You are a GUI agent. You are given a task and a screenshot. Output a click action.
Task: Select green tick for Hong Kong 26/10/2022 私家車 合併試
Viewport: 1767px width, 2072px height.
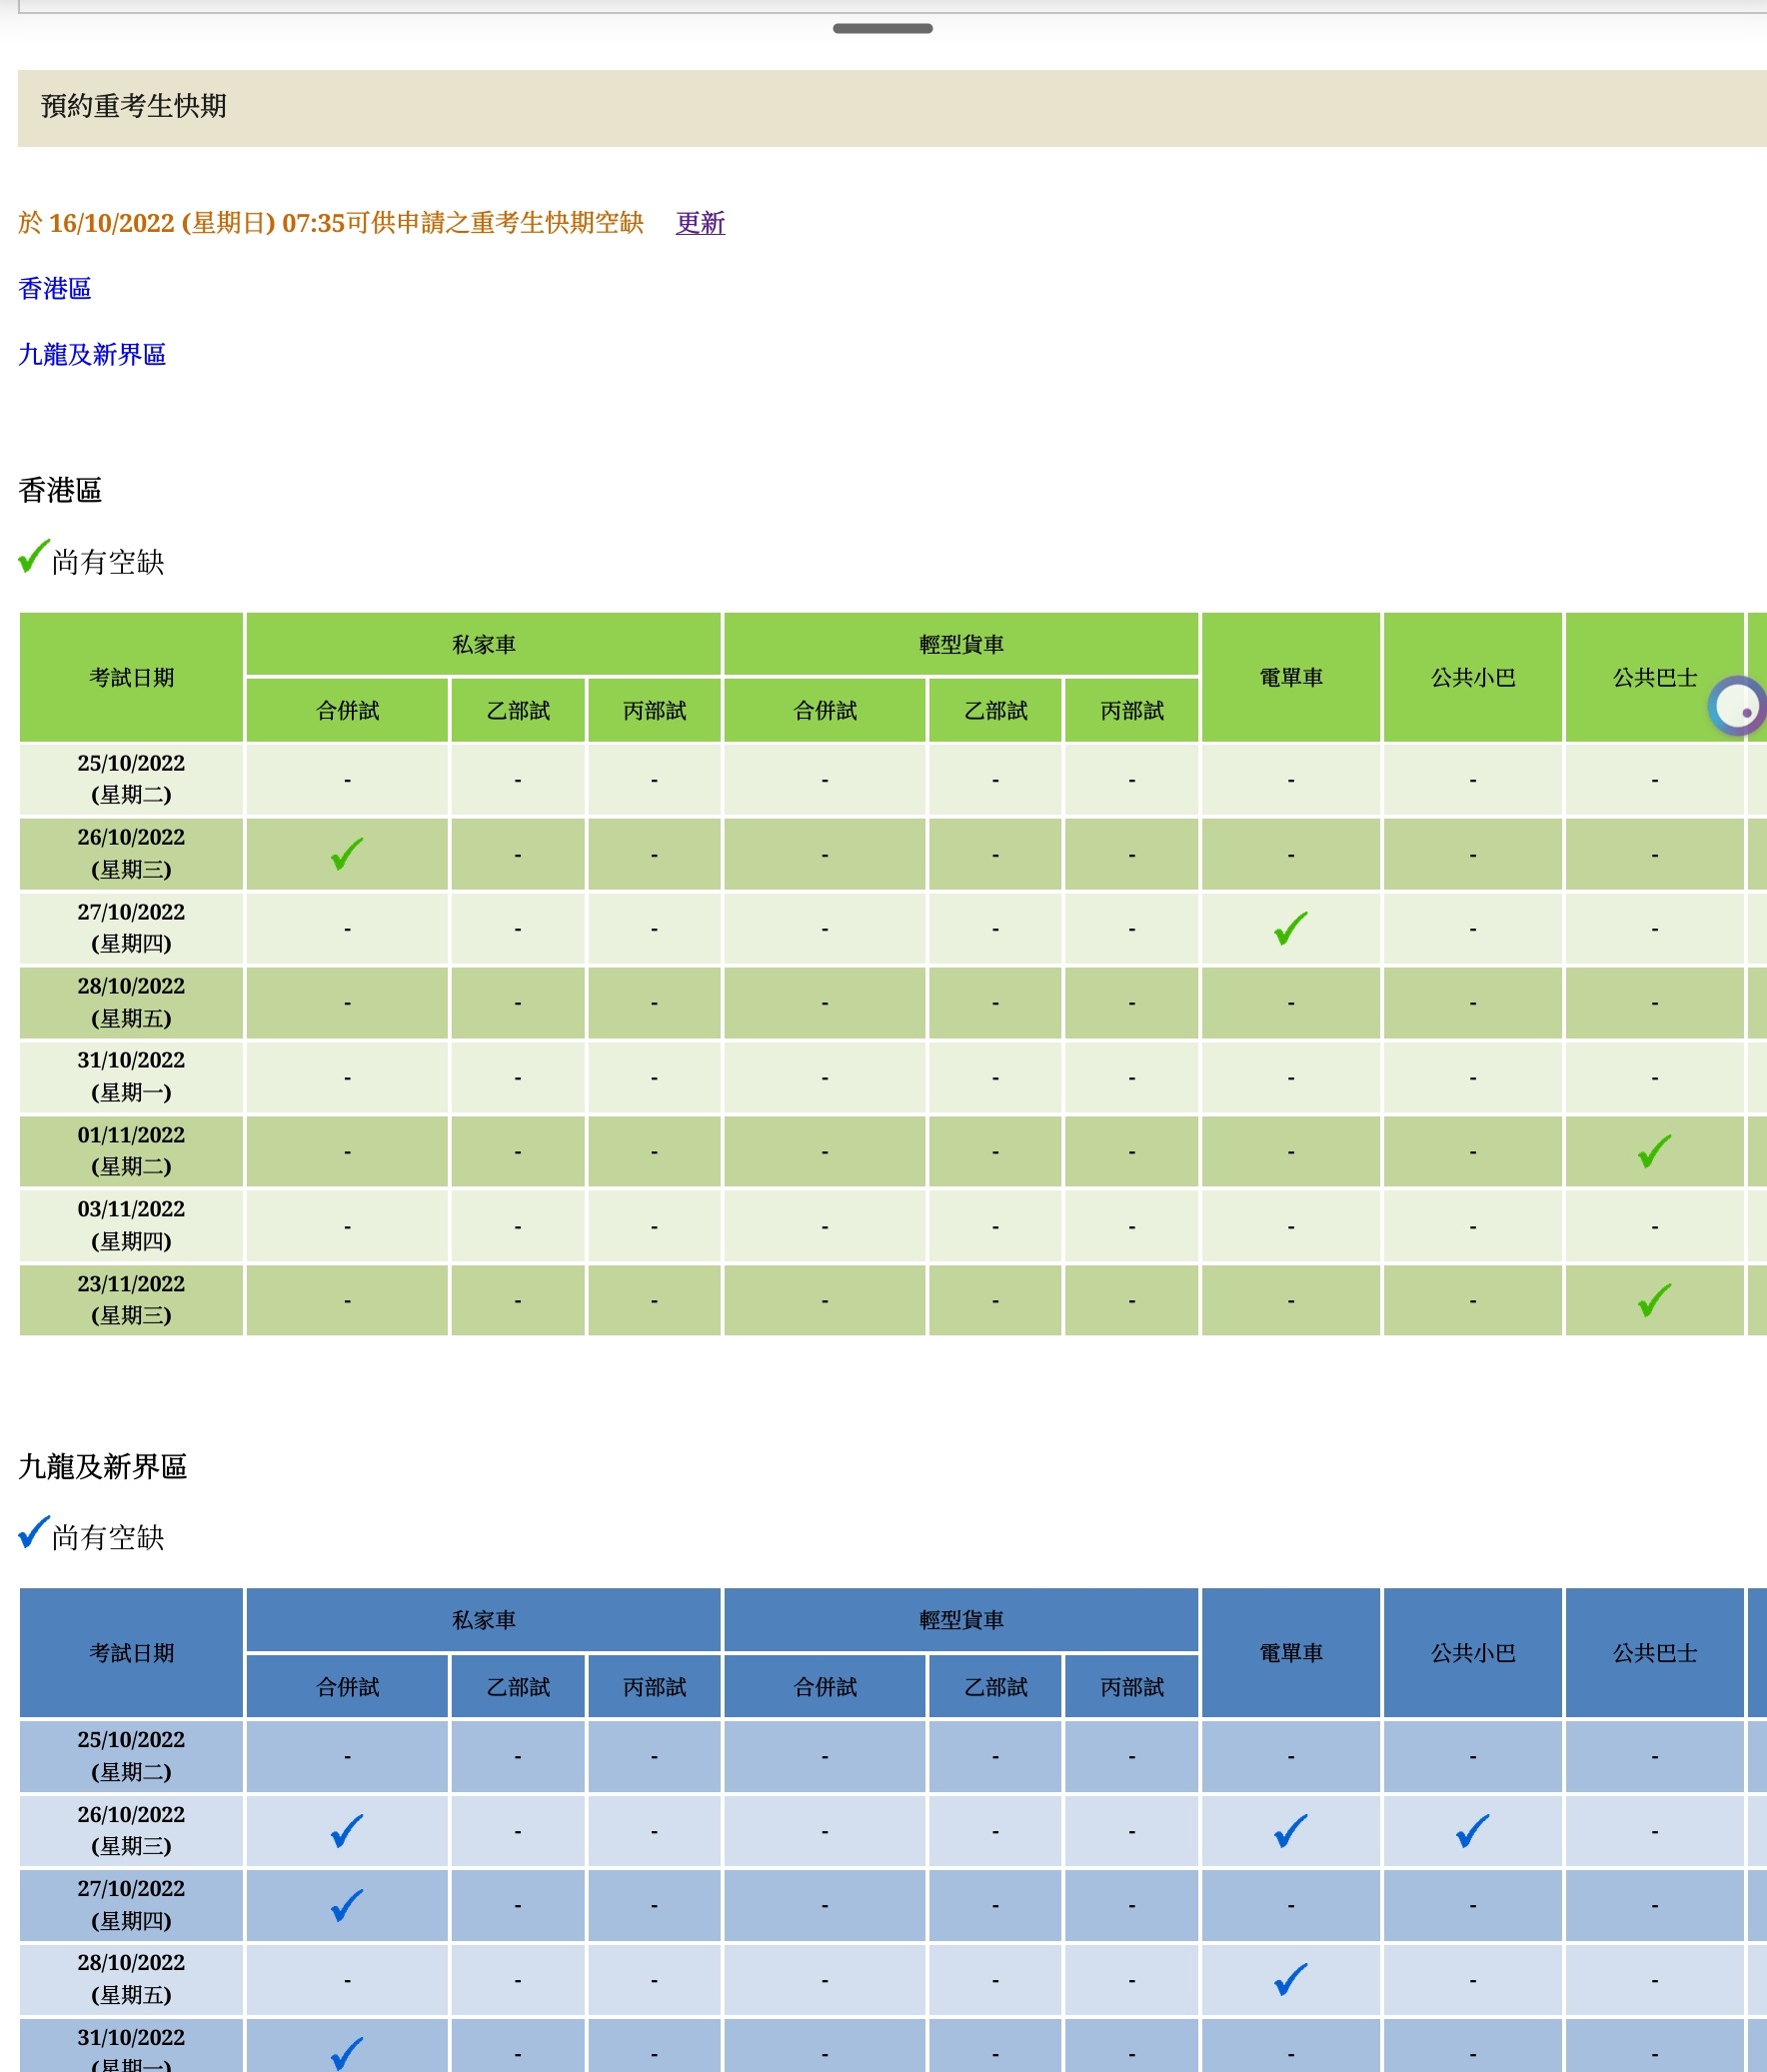(x=347, y=854)
